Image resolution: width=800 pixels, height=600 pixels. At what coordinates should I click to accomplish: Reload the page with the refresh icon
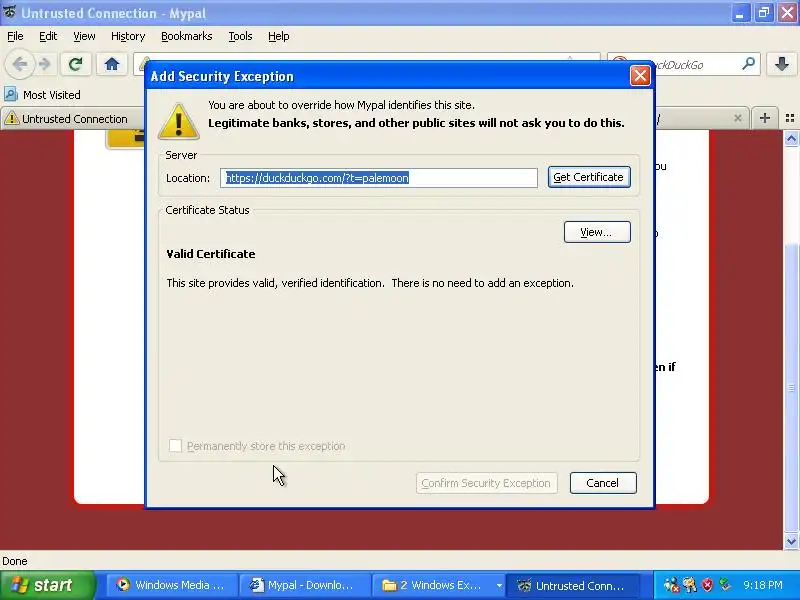point(76,64)
